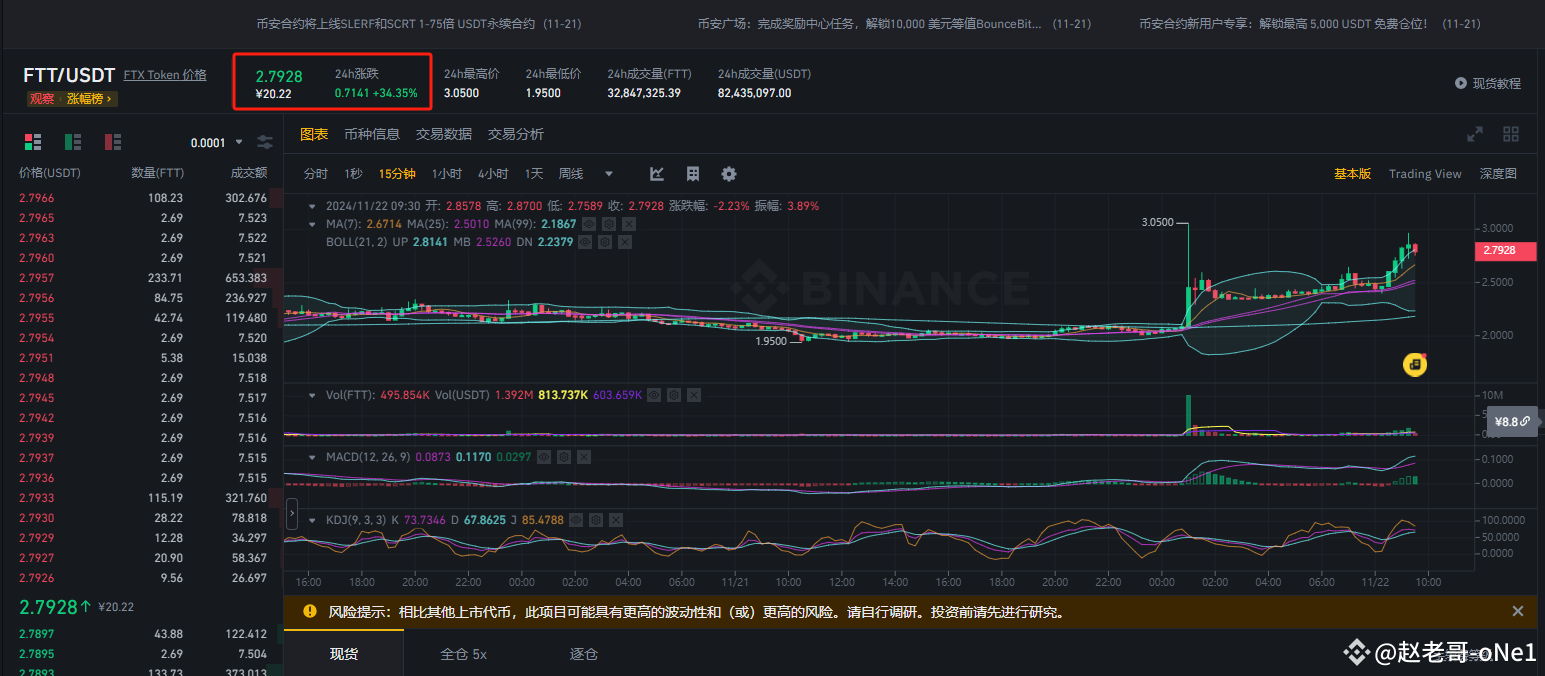Open settings for the MACD indicator

[564, 457]
